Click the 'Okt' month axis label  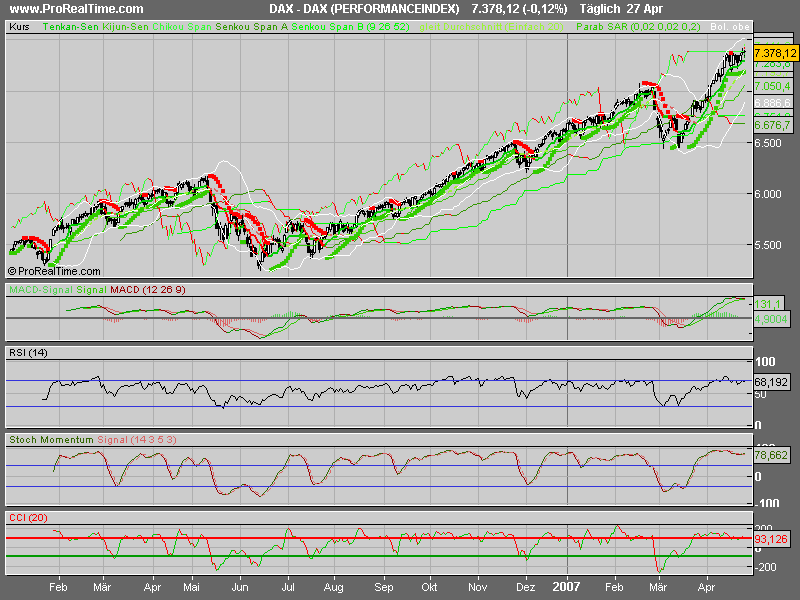[x=429, y=587]
